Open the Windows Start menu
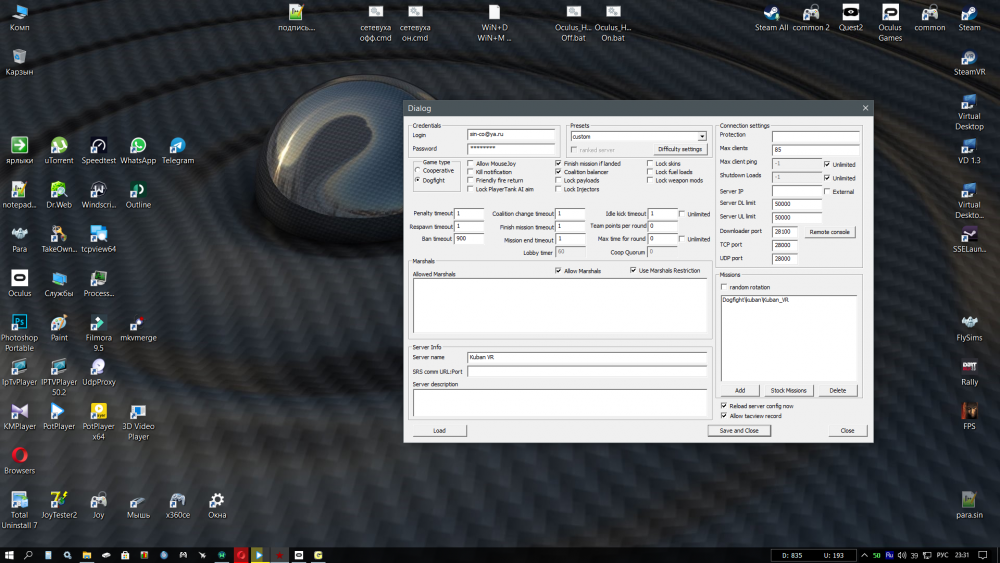This screenshot has width=1000, height=563. [9, 554]
